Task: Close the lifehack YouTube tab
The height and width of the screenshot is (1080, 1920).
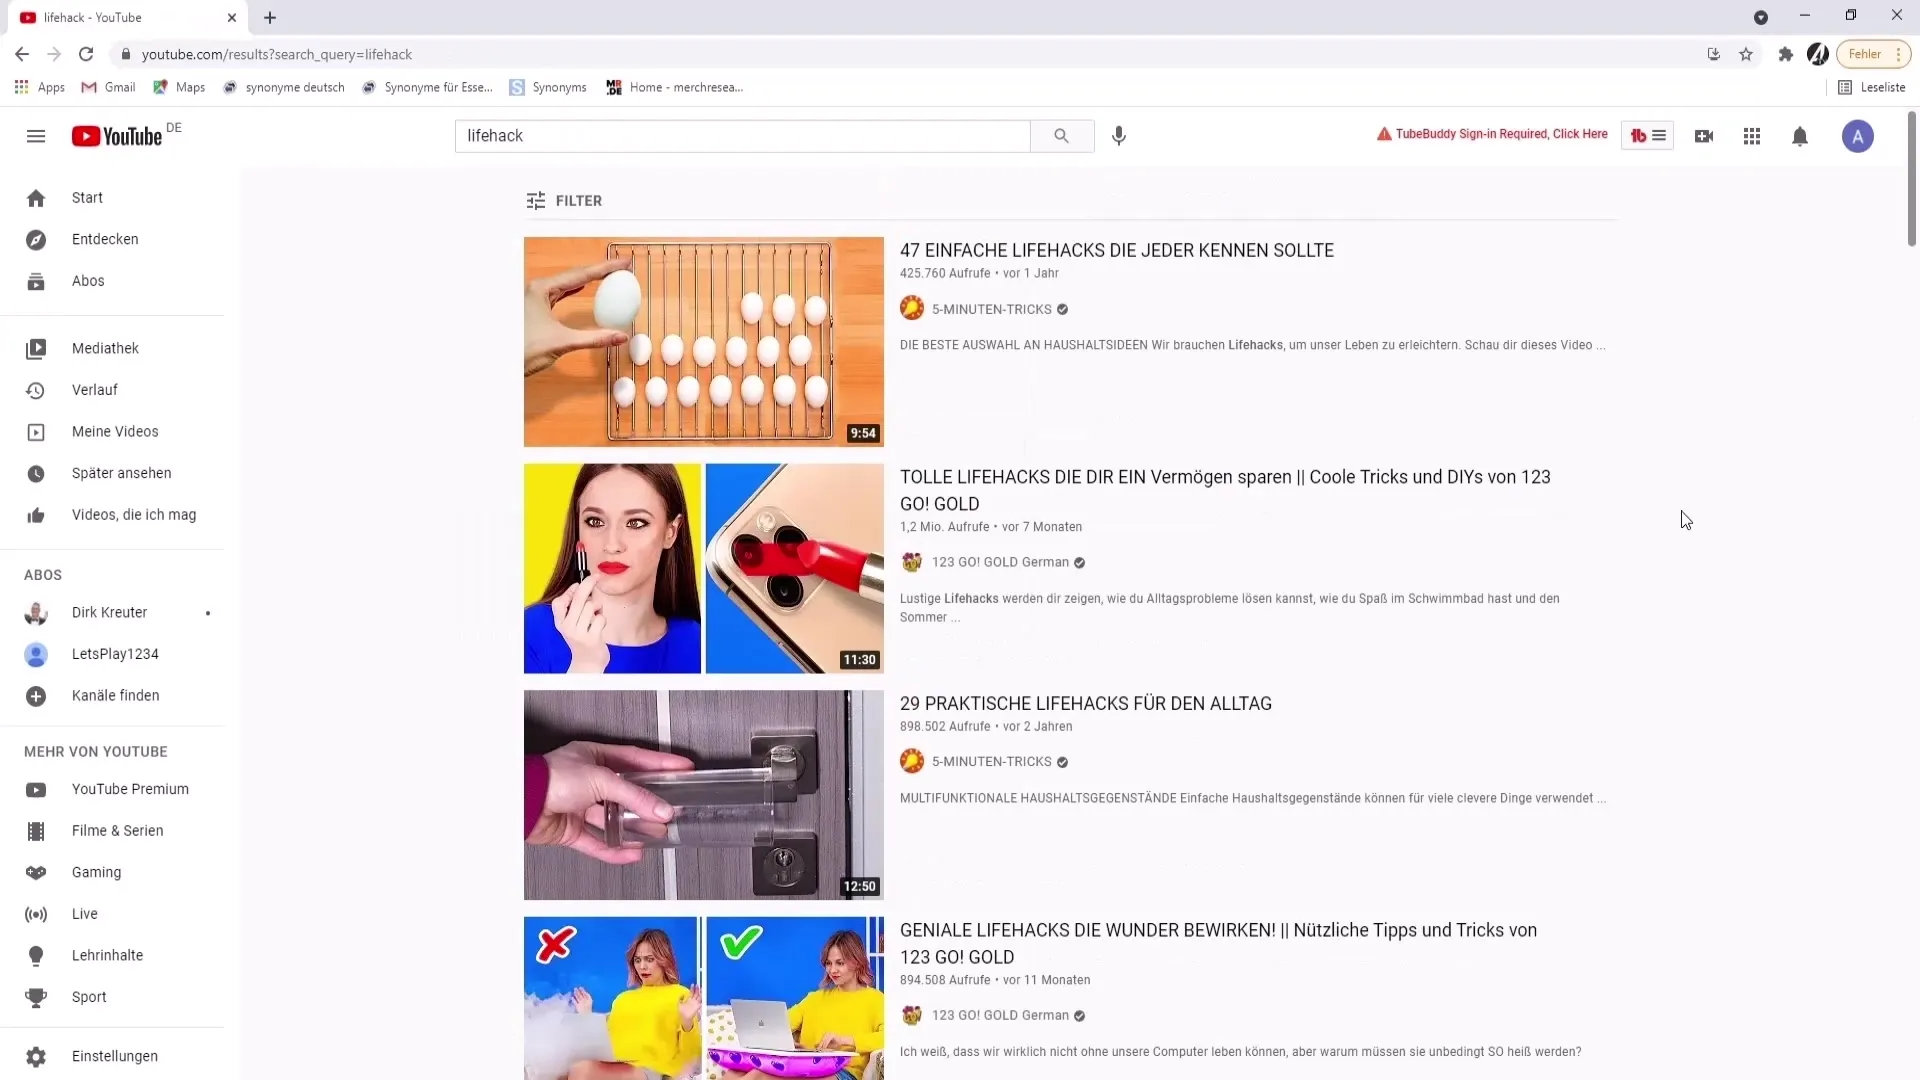Action: click(232, 17)
